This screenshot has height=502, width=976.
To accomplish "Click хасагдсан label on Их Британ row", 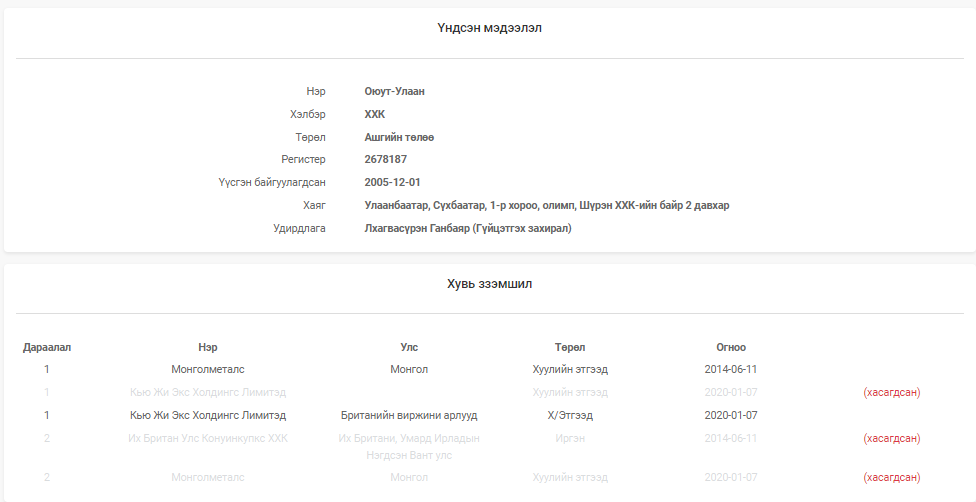I will (x=891, y=438).
